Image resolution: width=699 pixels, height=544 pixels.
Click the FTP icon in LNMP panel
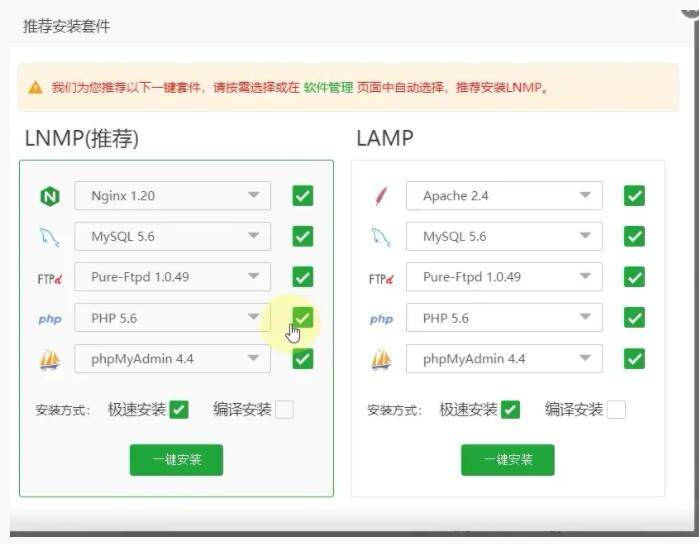click(49, 279)
